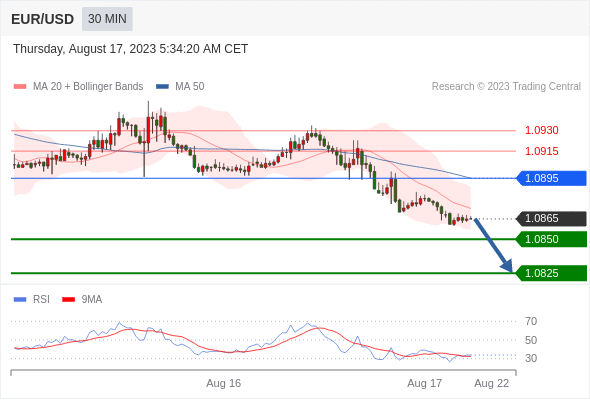The width and height of the screenshot is (590, 400).
Task: Click the blue 1.0895 pivot price tag
Action: click(x=551, y=178)
